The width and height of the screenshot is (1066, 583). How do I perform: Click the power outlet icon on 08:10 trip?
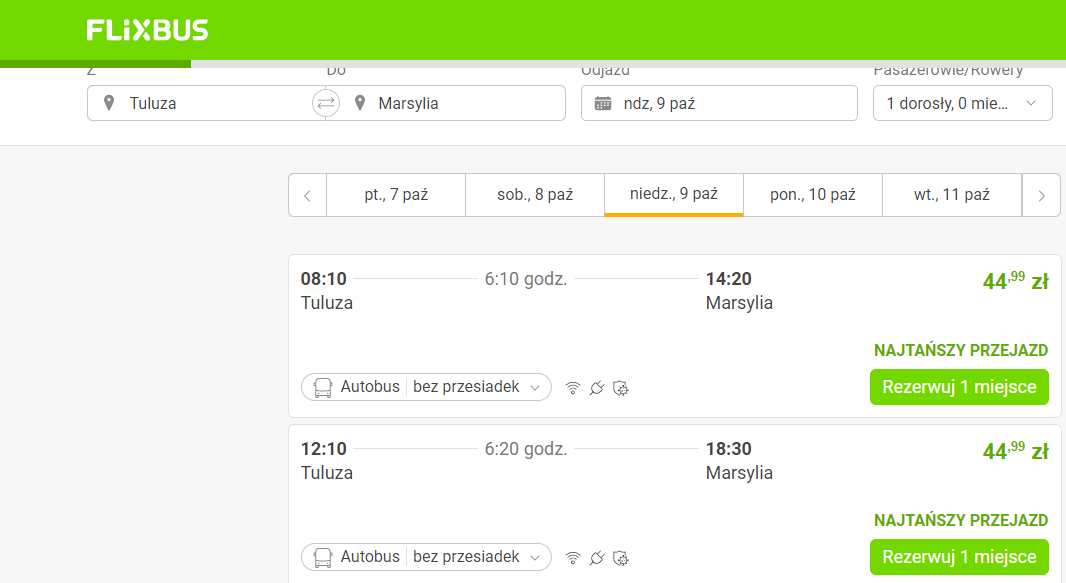pos(597,388)
